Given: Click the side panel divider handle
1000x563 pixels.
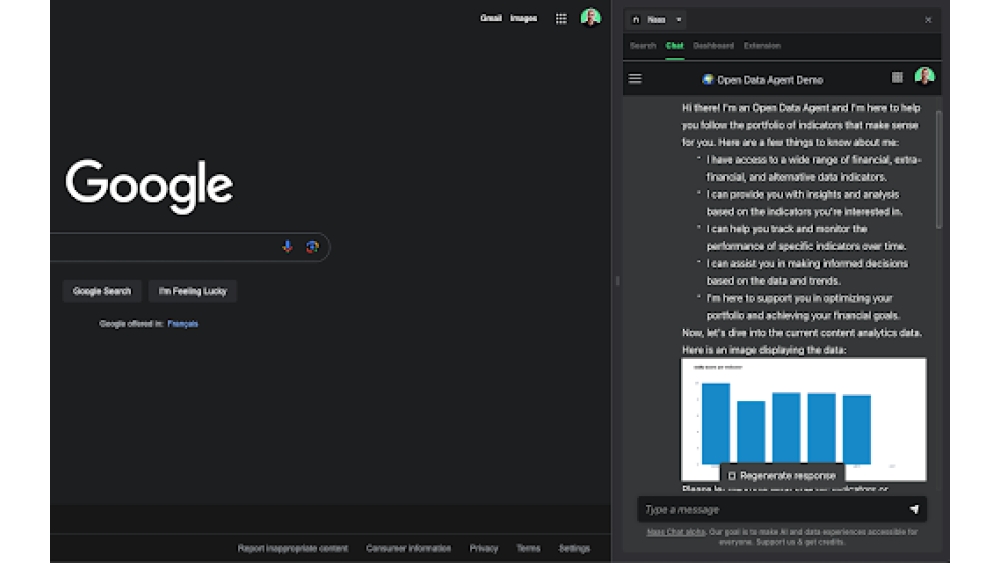Looking at the screenshot, I should tap(617, 281).
